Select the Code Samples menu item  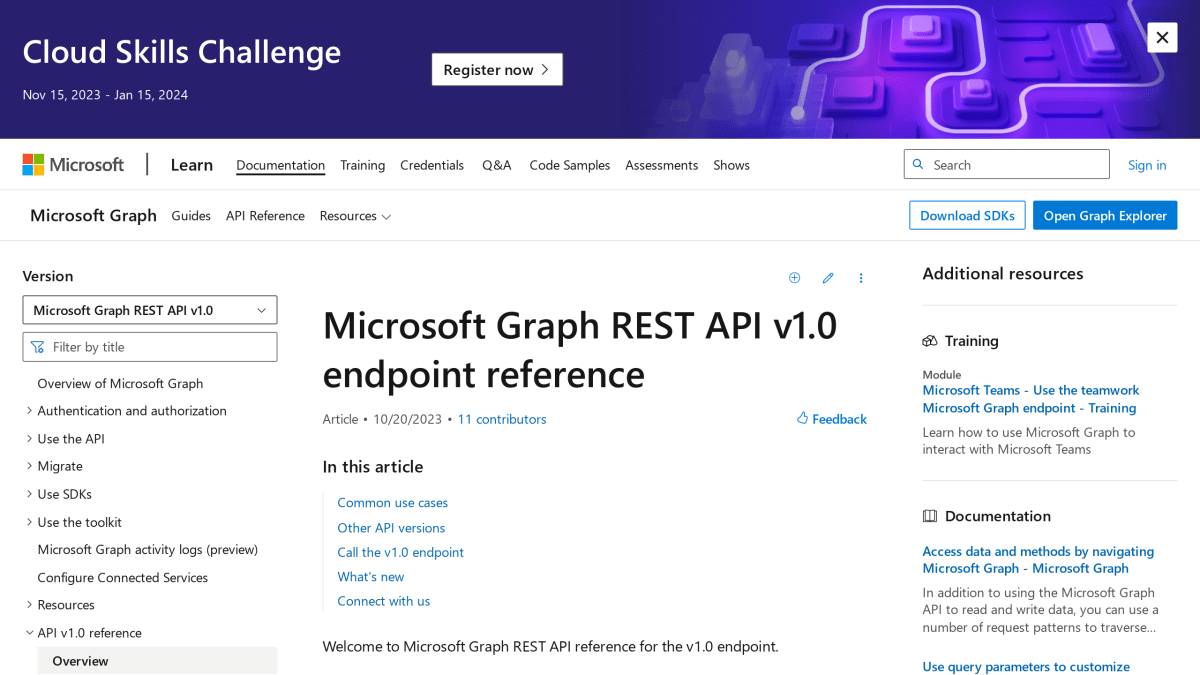coord(569,165)
